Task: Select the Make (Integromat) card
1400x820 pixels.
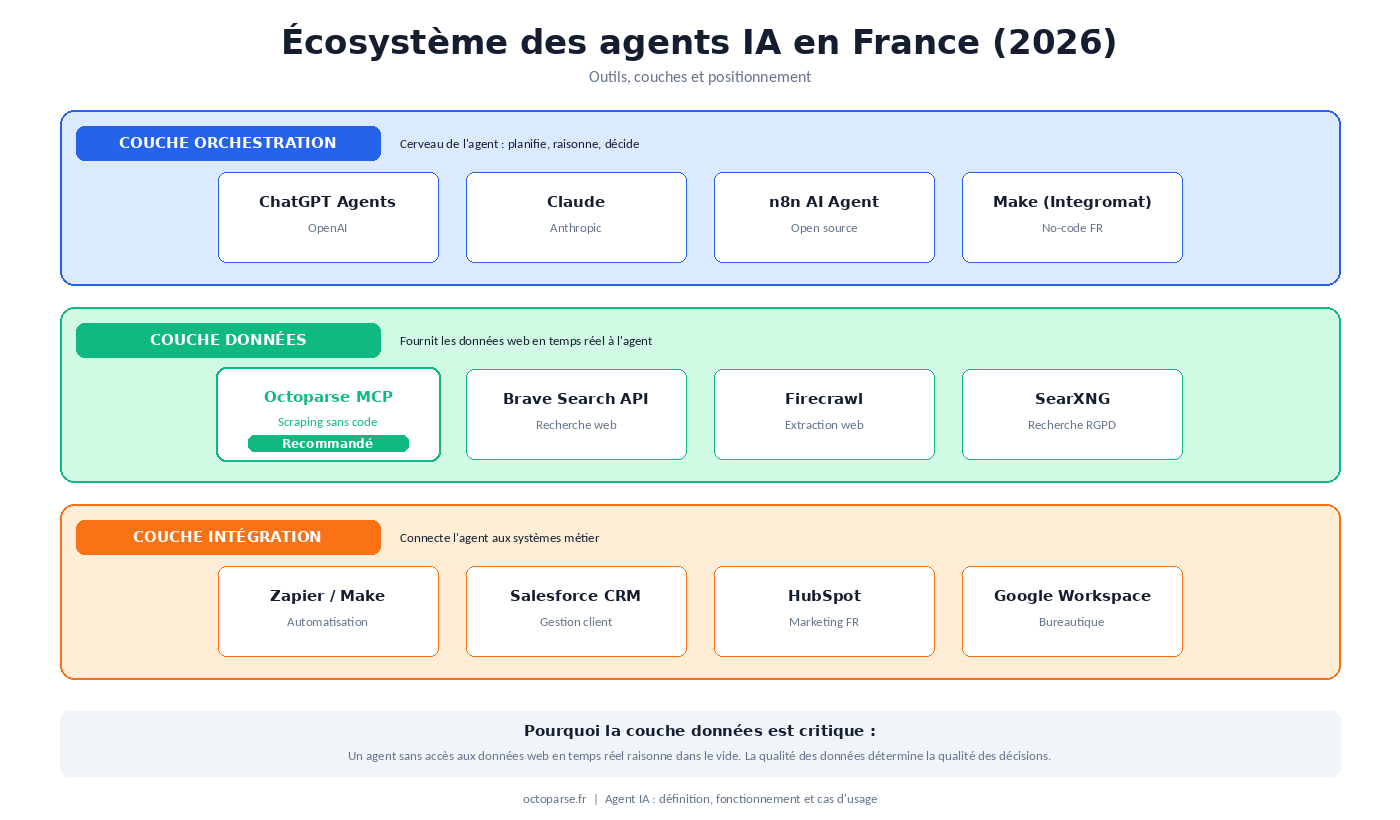Action: (x=1072, y=217)
